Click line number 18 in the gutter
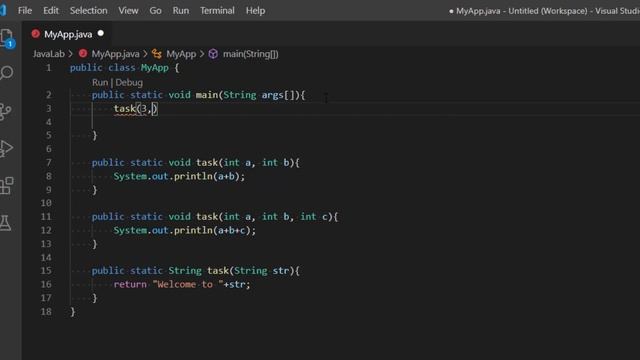Screen dimensions: 640x360 (x=46, y=311)
